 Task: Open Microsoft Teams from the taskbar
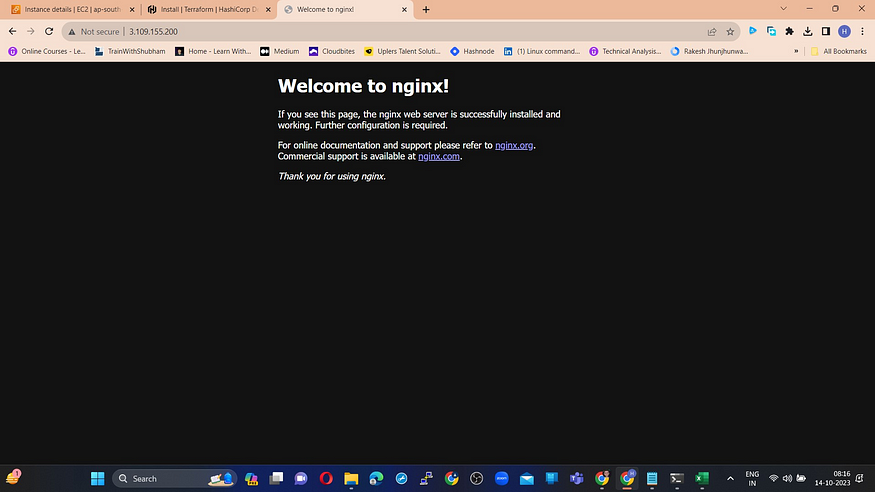point(576,479)
